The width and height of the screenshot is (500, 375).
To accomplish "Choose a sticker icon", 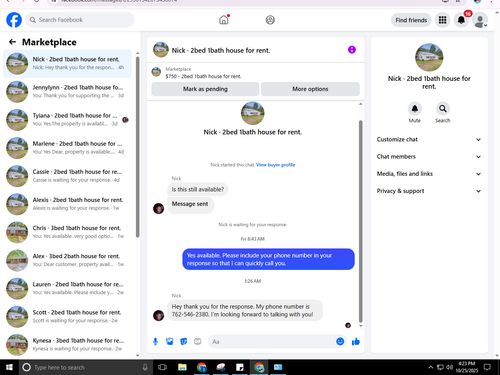I will coord(184,341).
